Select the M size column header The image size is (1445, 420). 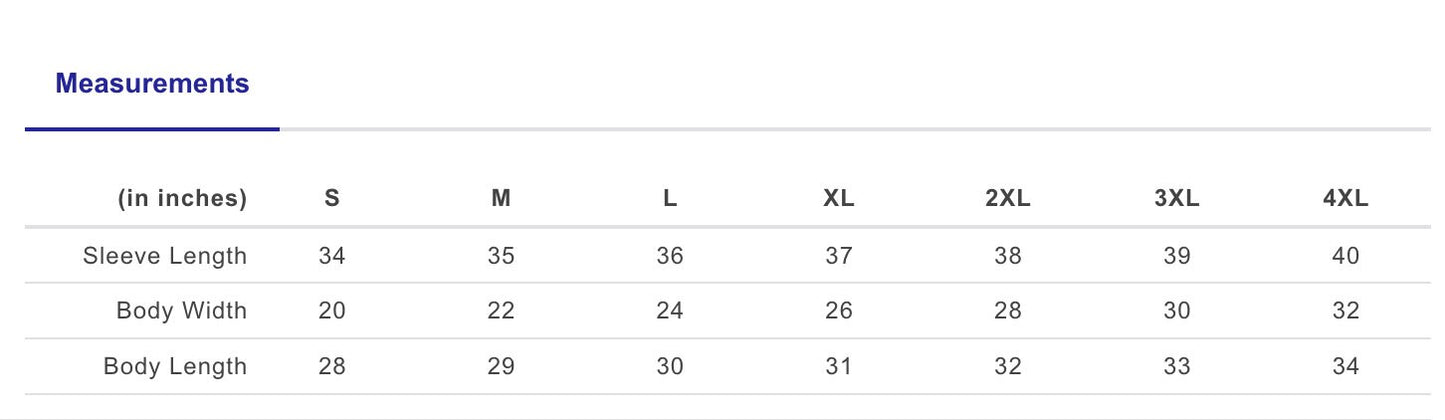pos(501,198)
